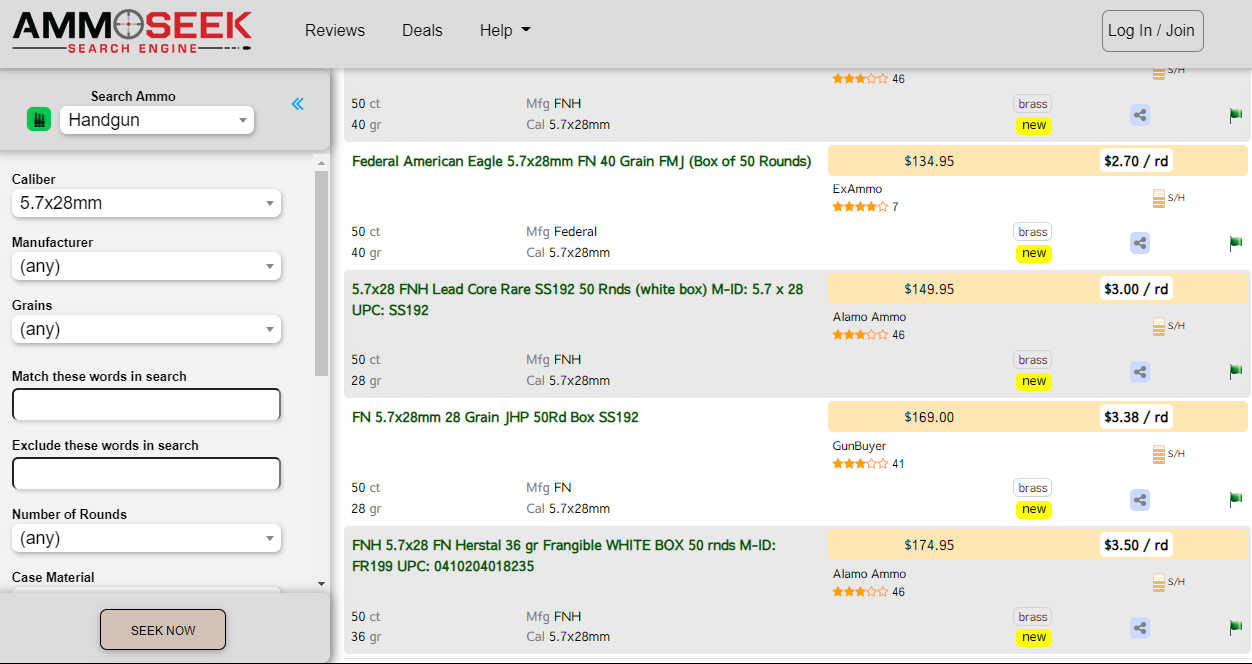Screen dimensions: 1252x664
Task: Click the 36 gr text
Action: pyautogui.click(x=366, y=637)
